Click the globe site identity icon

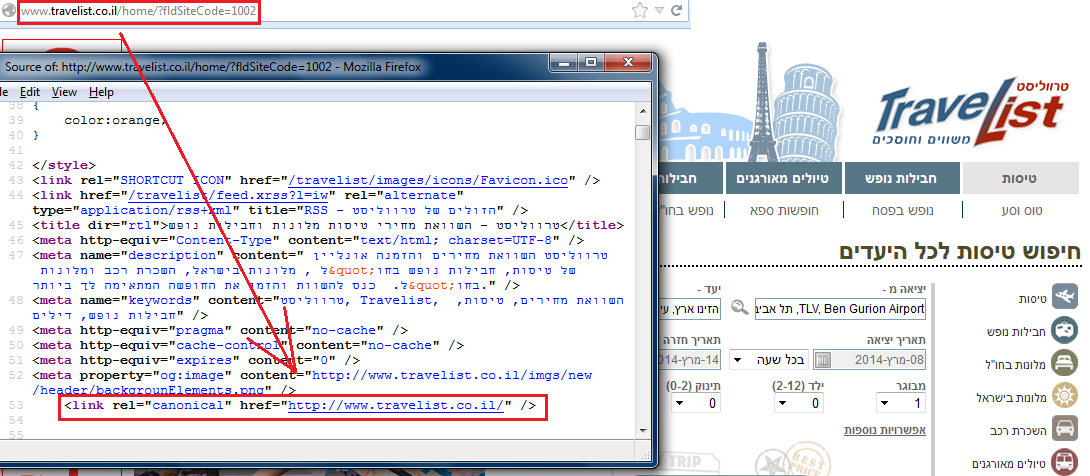(8, 11)
